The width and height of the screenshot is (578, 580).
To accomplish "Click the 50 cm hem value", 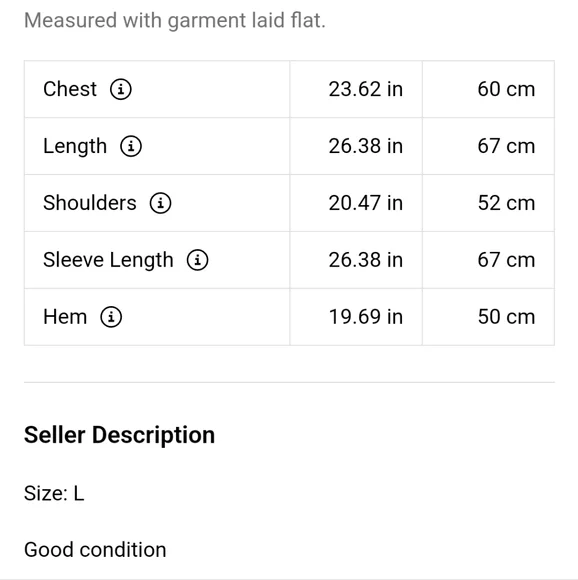I will click(x=506, y=317).
